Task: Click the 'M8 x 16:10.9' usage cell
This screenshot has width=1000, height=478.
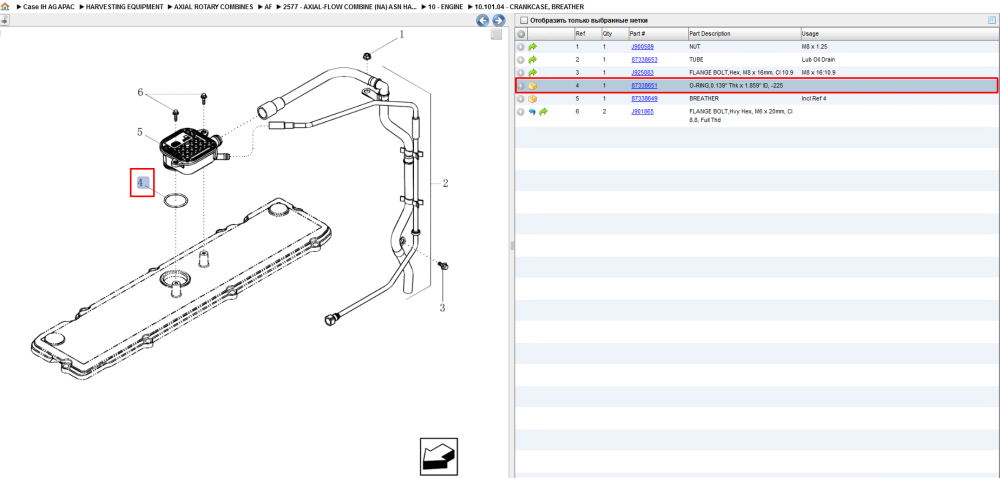Action: (818, 73)
